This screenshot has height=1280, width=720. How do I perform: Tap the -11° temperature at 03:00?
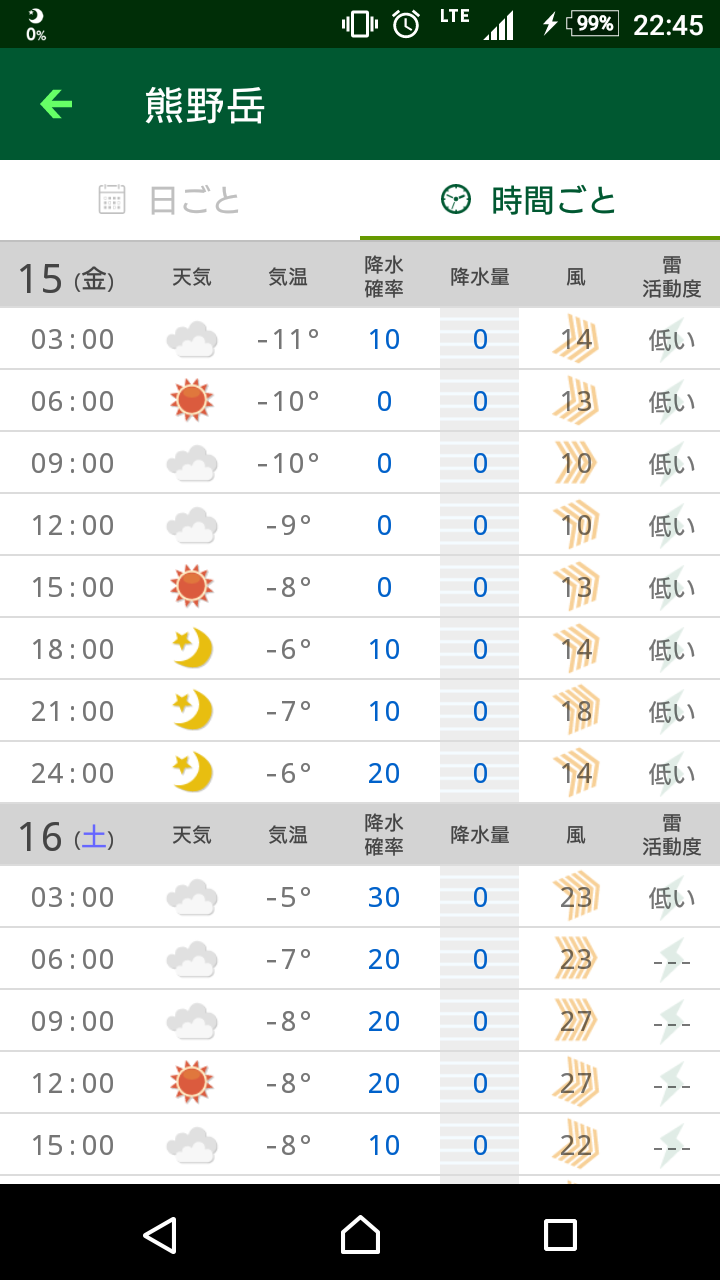(x=288, y=339)
